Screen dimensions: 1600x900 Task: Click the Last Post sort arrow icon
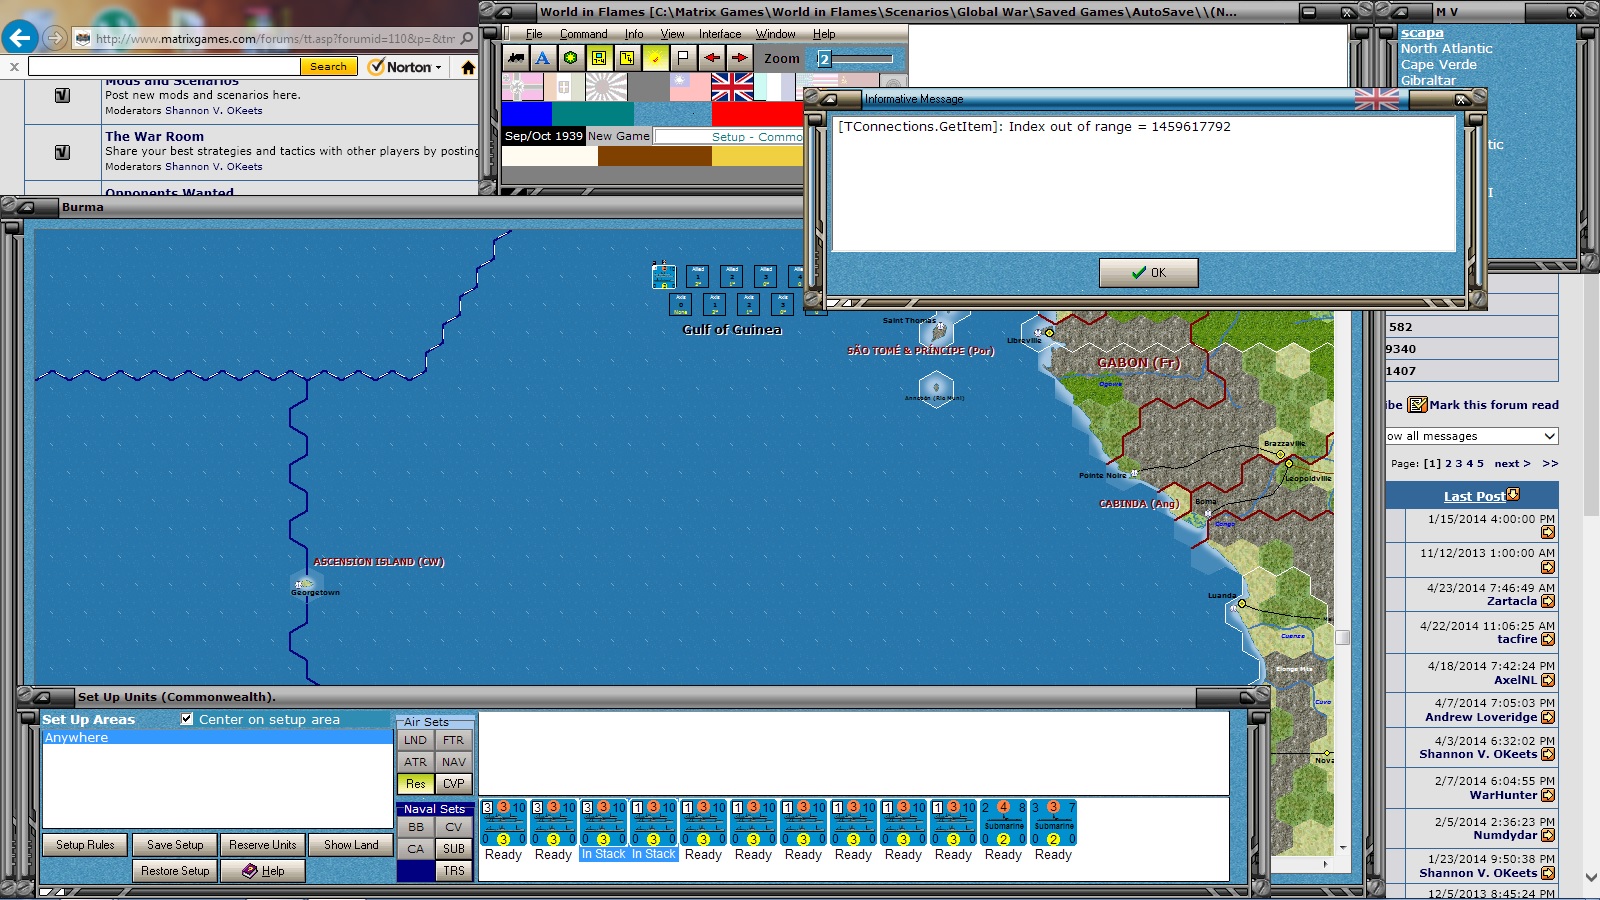click(x=1513, y=494)
